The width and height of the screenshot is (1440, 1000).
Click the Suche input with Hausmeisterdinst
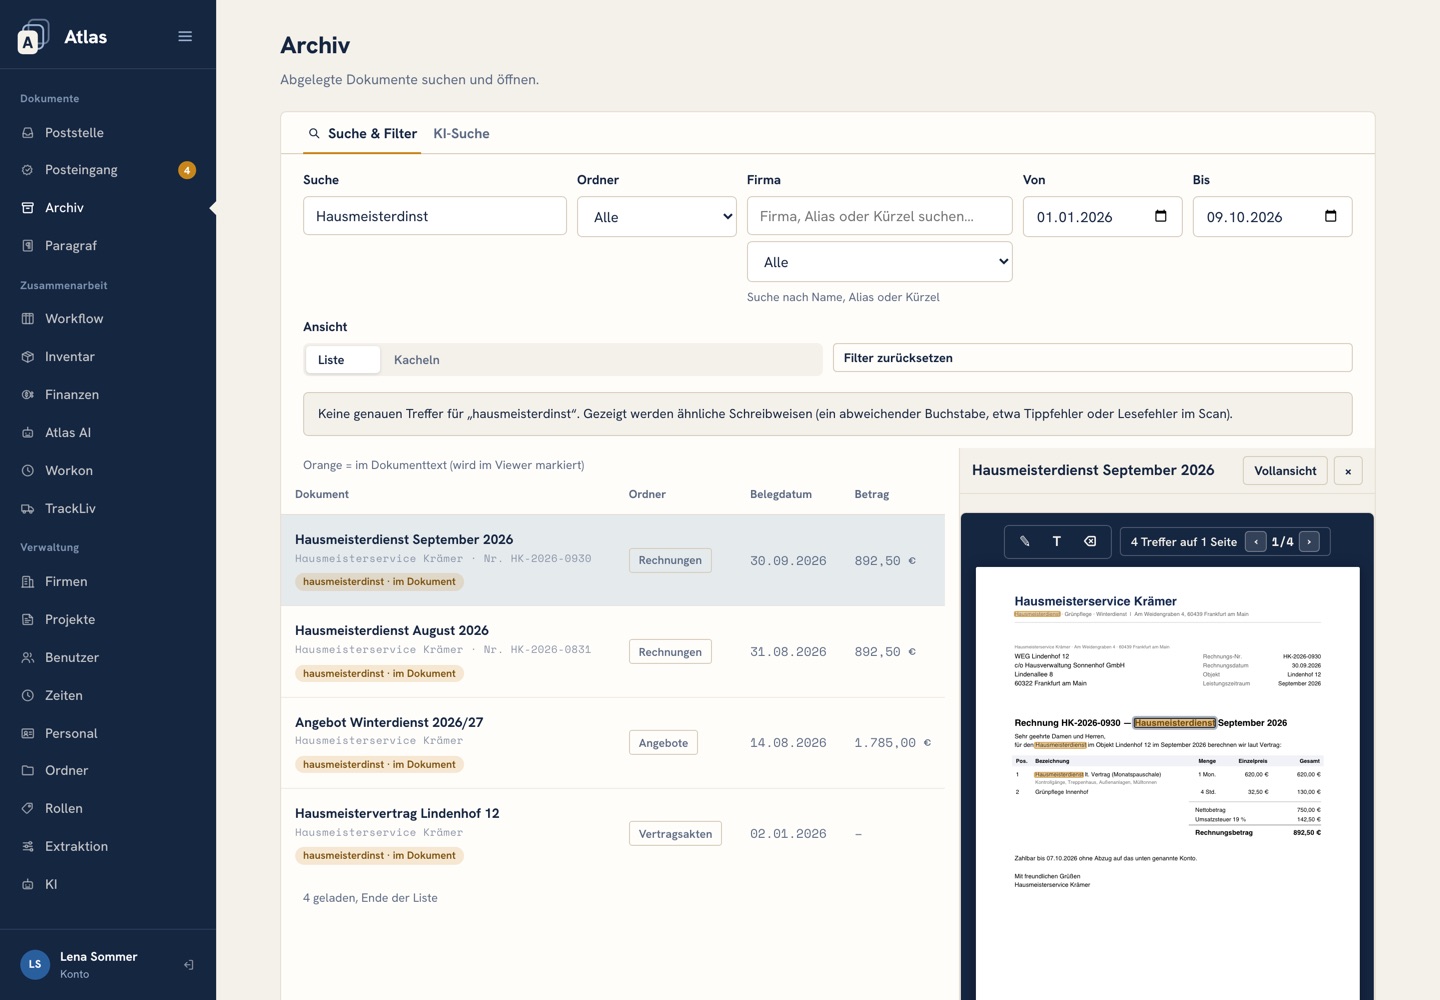pos(435,216)
